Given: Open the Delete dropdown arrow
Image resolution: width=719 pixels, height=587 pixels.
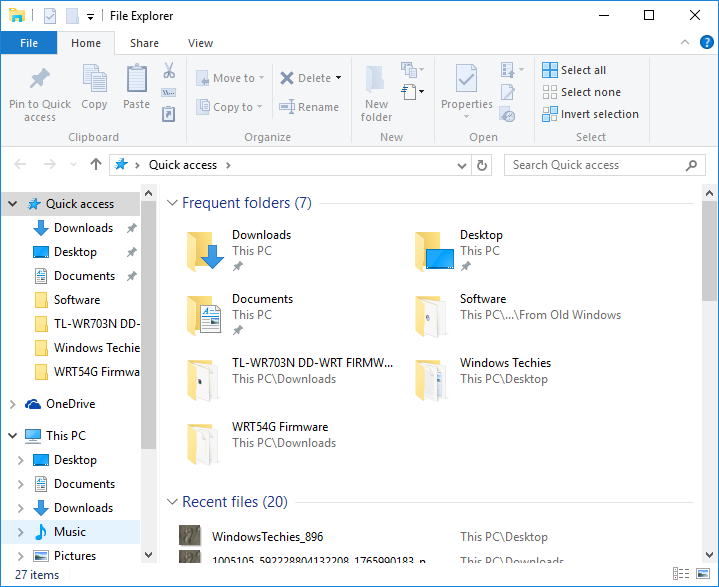Looking at the screenshot, I should click(x=338, y=78).
